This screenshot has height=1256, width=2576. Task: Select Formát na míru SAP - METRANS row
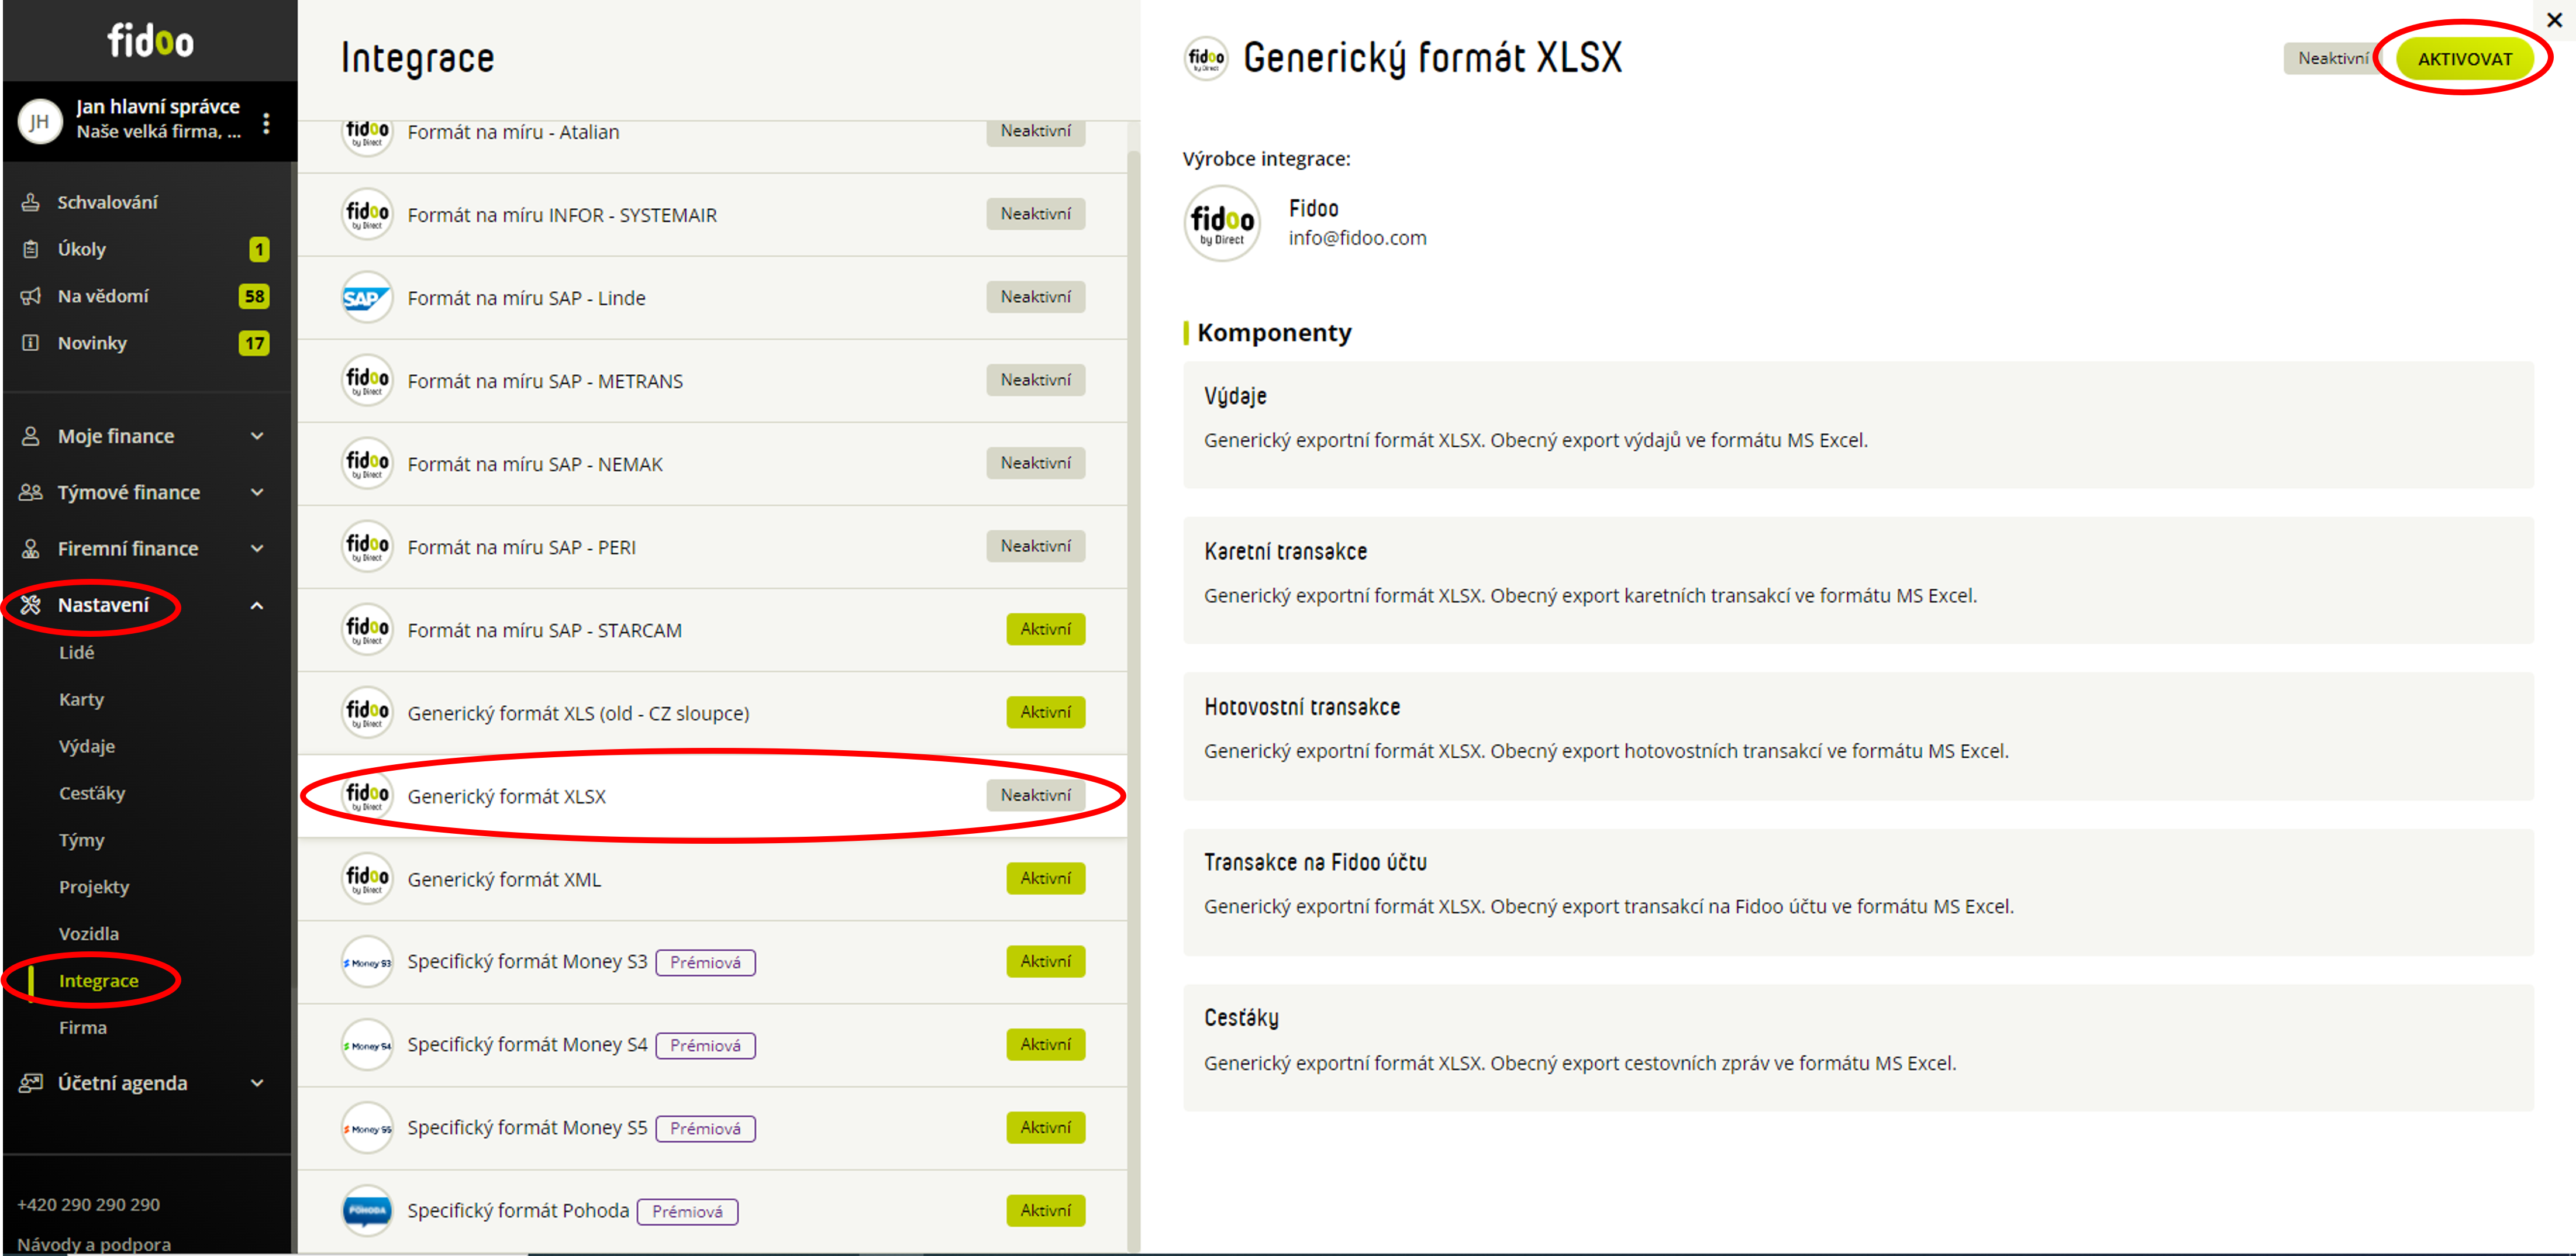click(x=712, y=380)
